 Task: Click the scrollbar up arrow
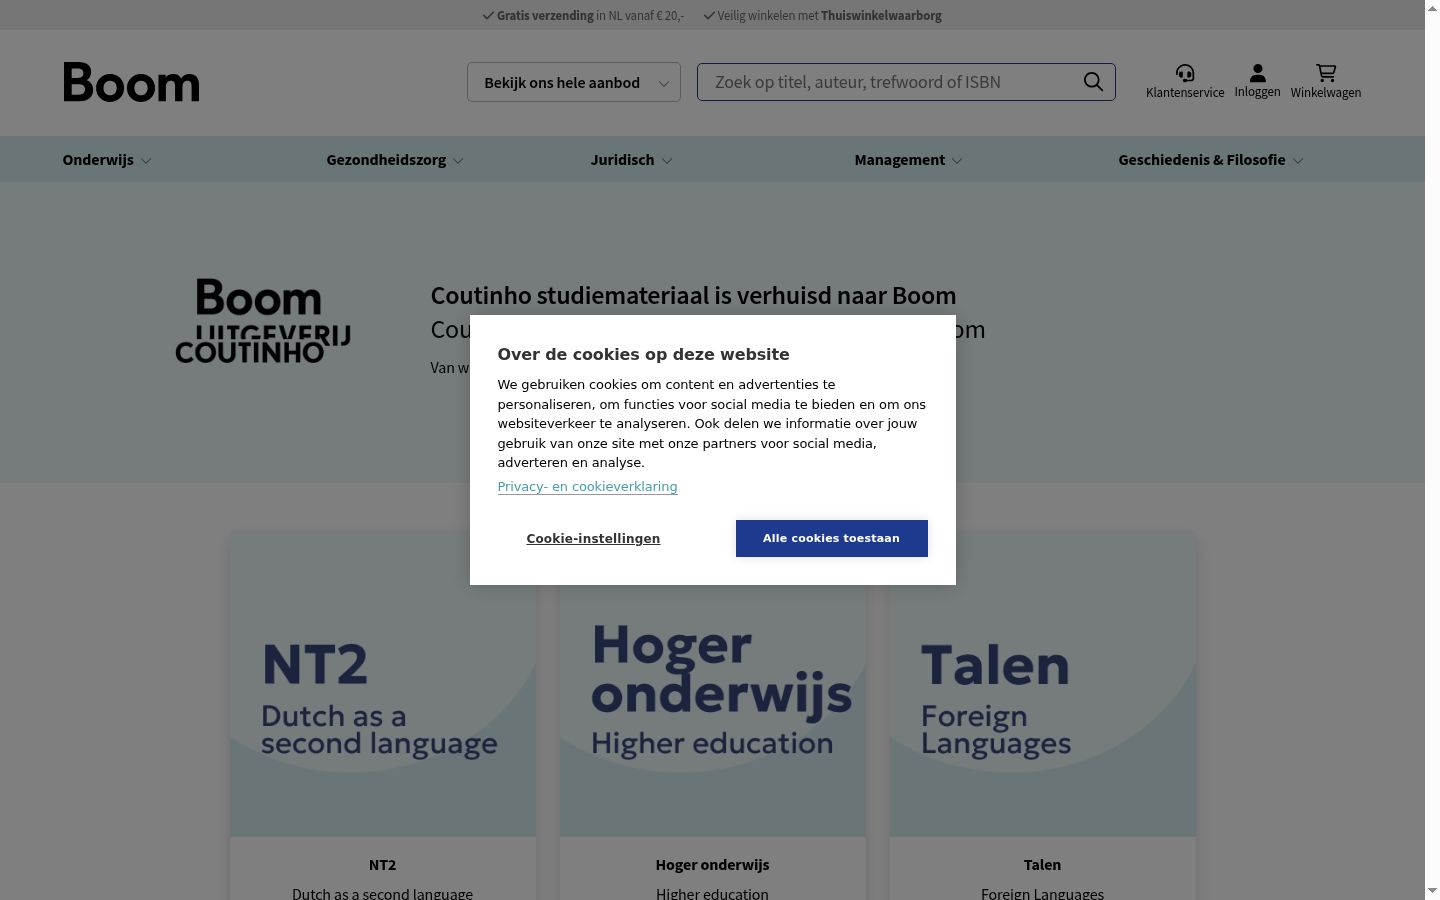click(x=1432, y=7)
